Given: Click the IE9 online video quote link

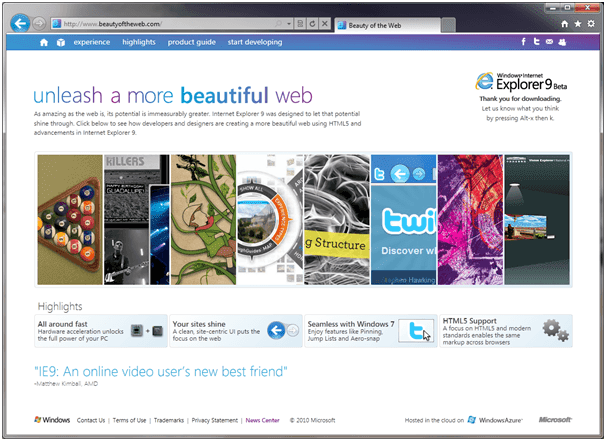Looking at the screenshot, I should (x=161, y=371).
